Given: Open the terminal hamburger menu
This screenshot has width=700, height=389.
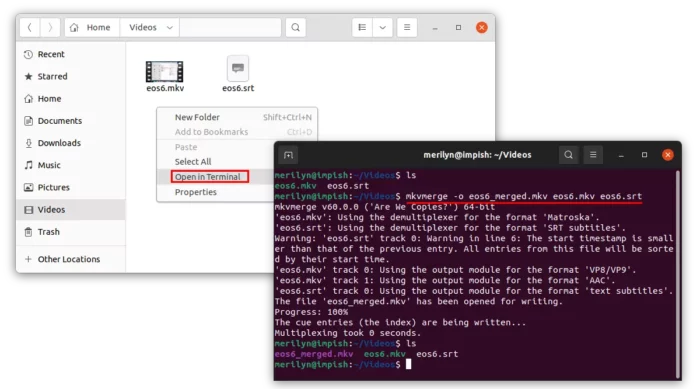Looking at the screenshot, I should (x=593, y=155).
